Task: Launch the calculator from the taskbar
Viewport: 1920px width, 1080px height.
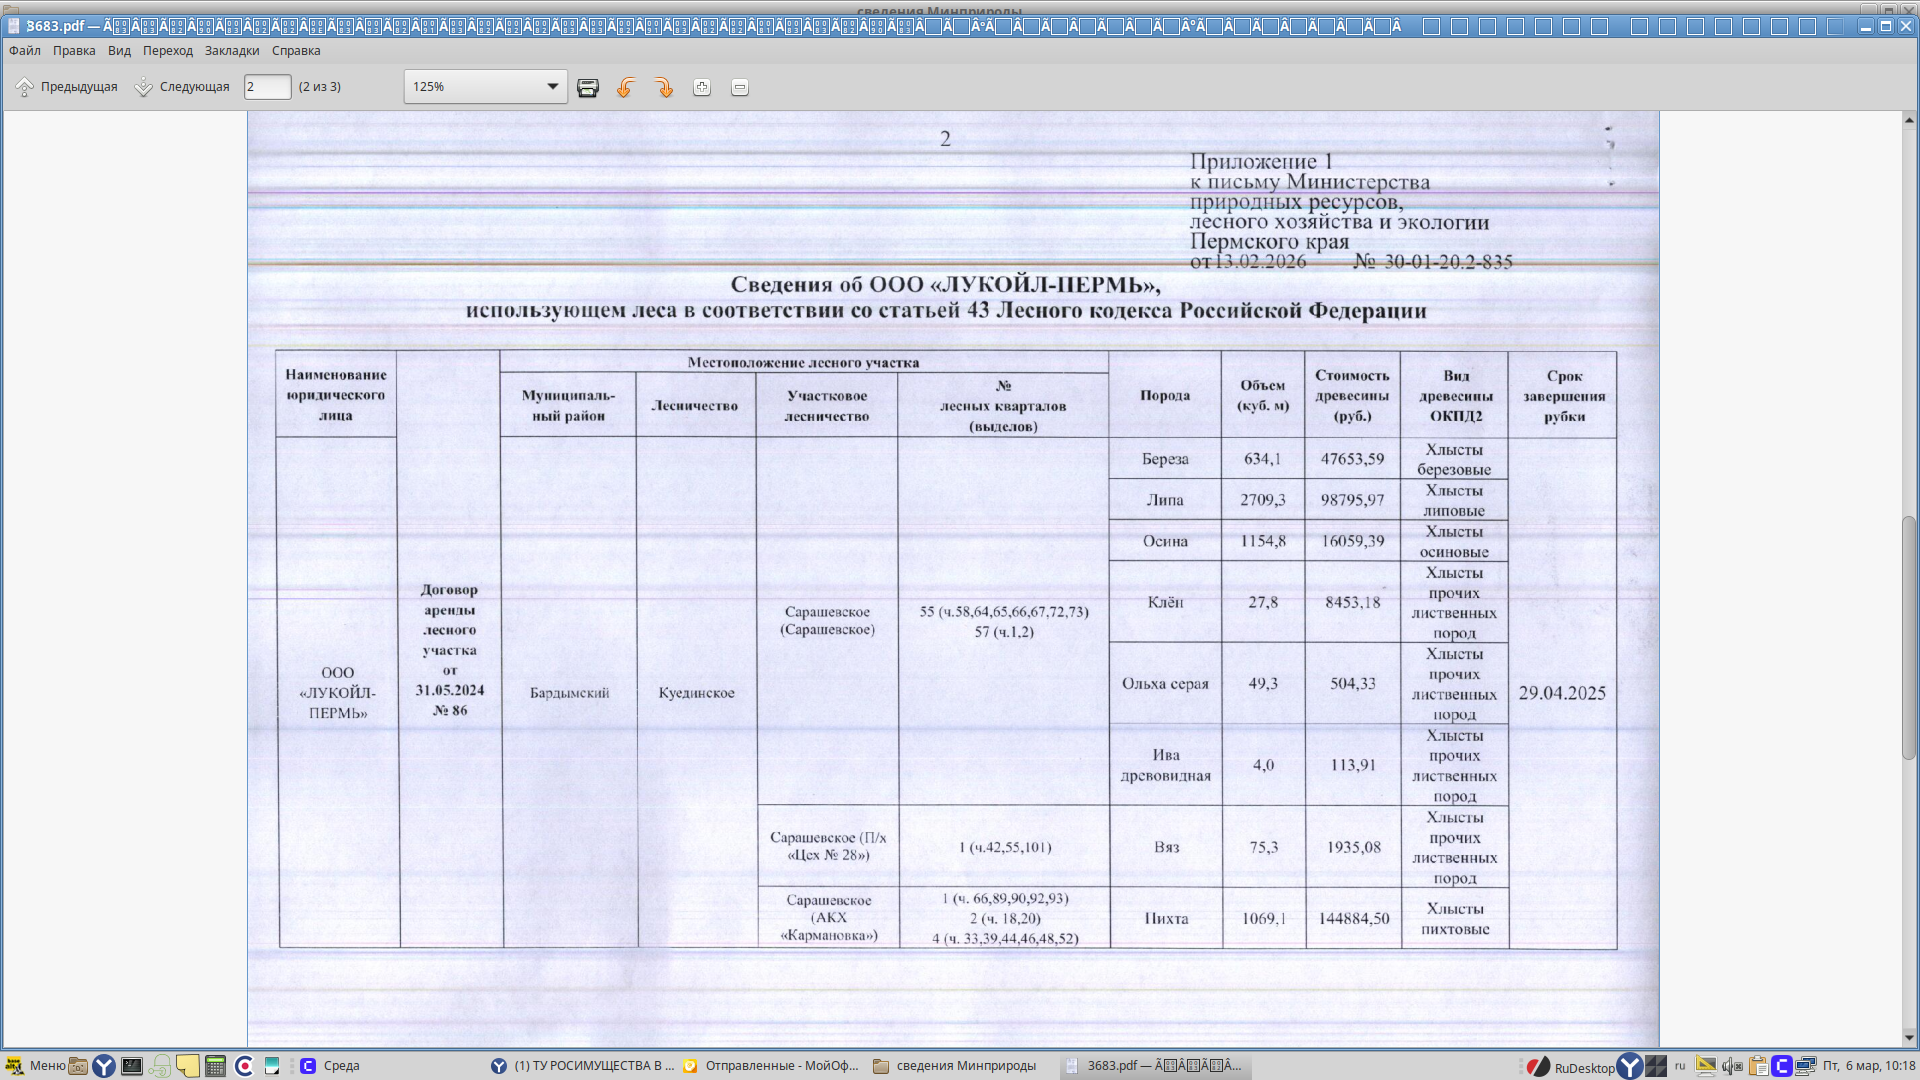Action: point(215,1066)
